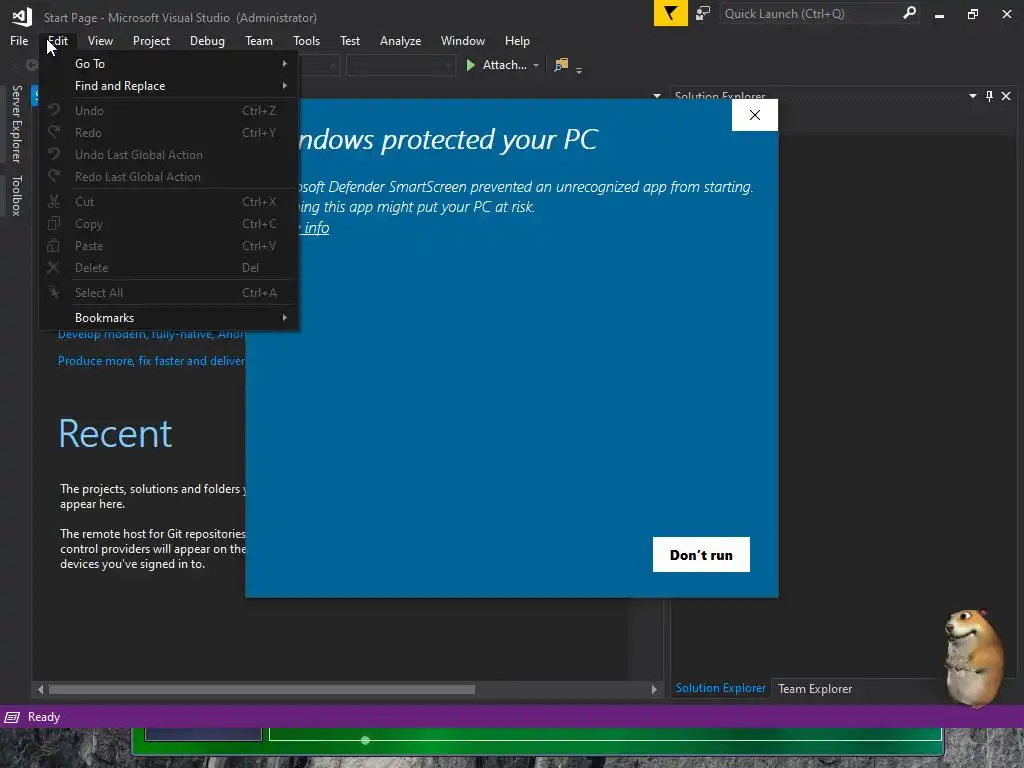
Task: Click the Paste clipboard icon
Action: point(54,246)
